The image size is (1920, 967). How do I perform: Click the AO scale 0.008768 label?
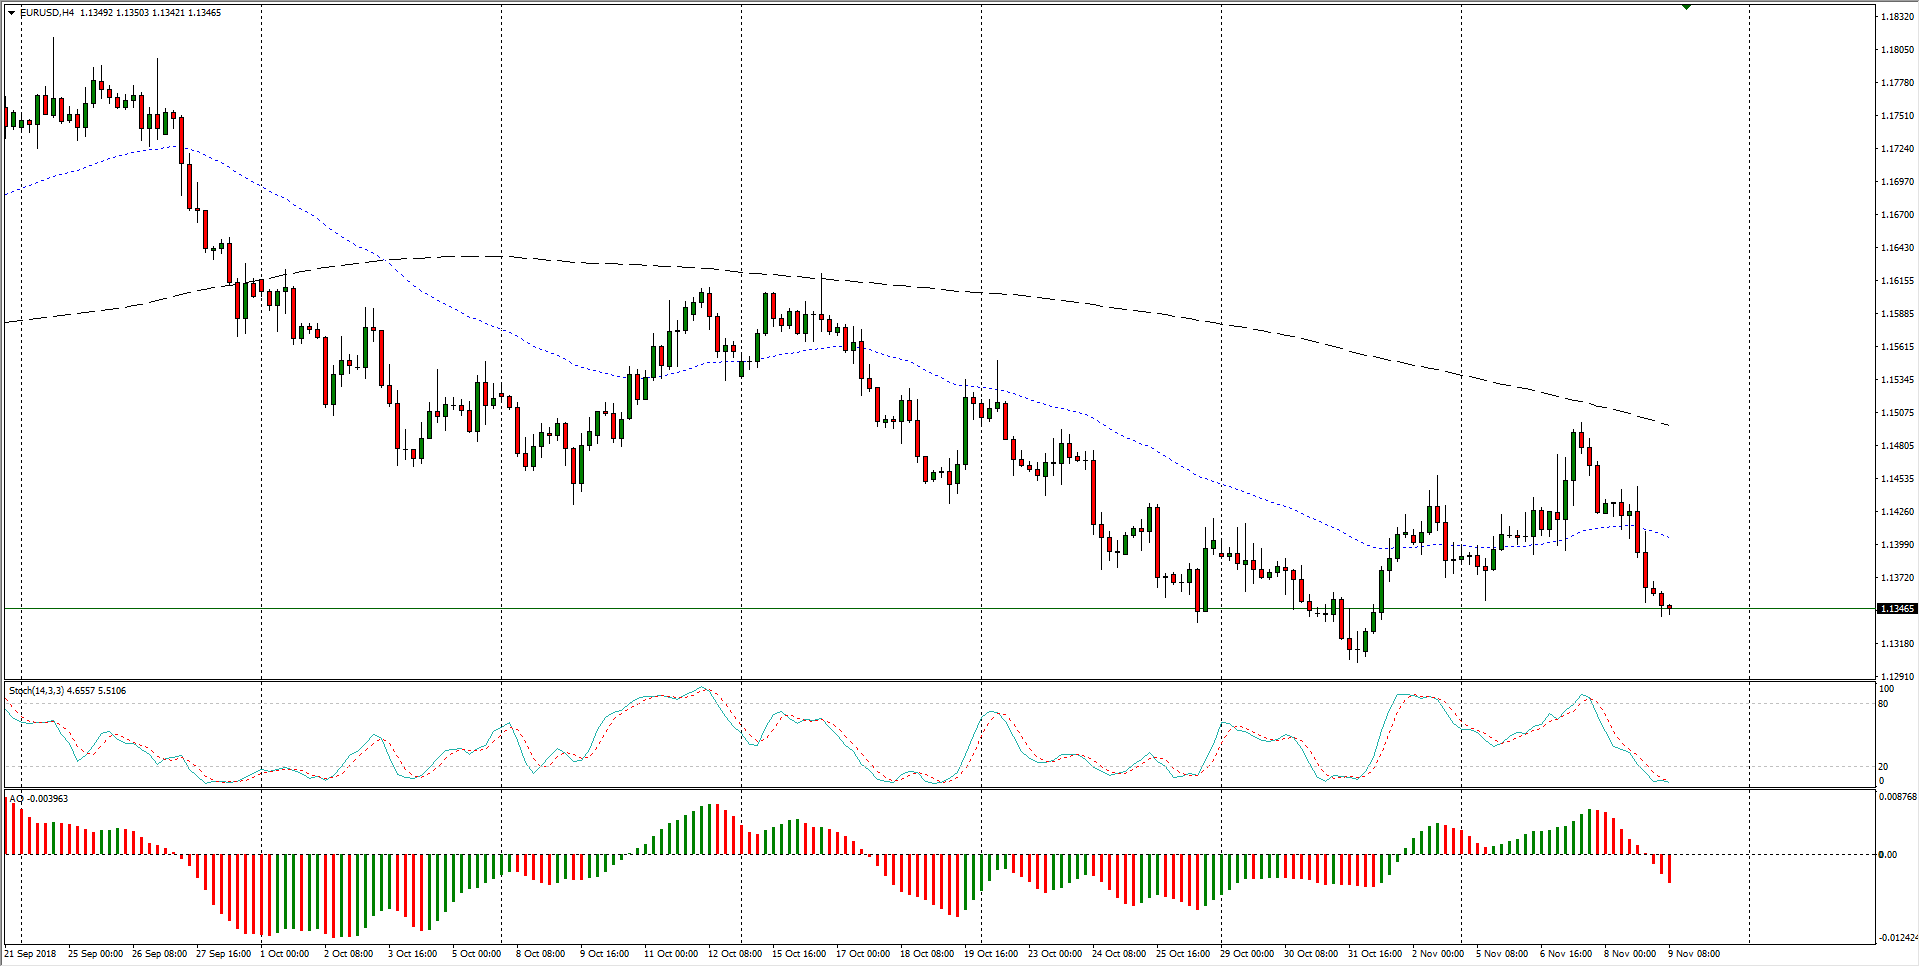[1898, 797]
